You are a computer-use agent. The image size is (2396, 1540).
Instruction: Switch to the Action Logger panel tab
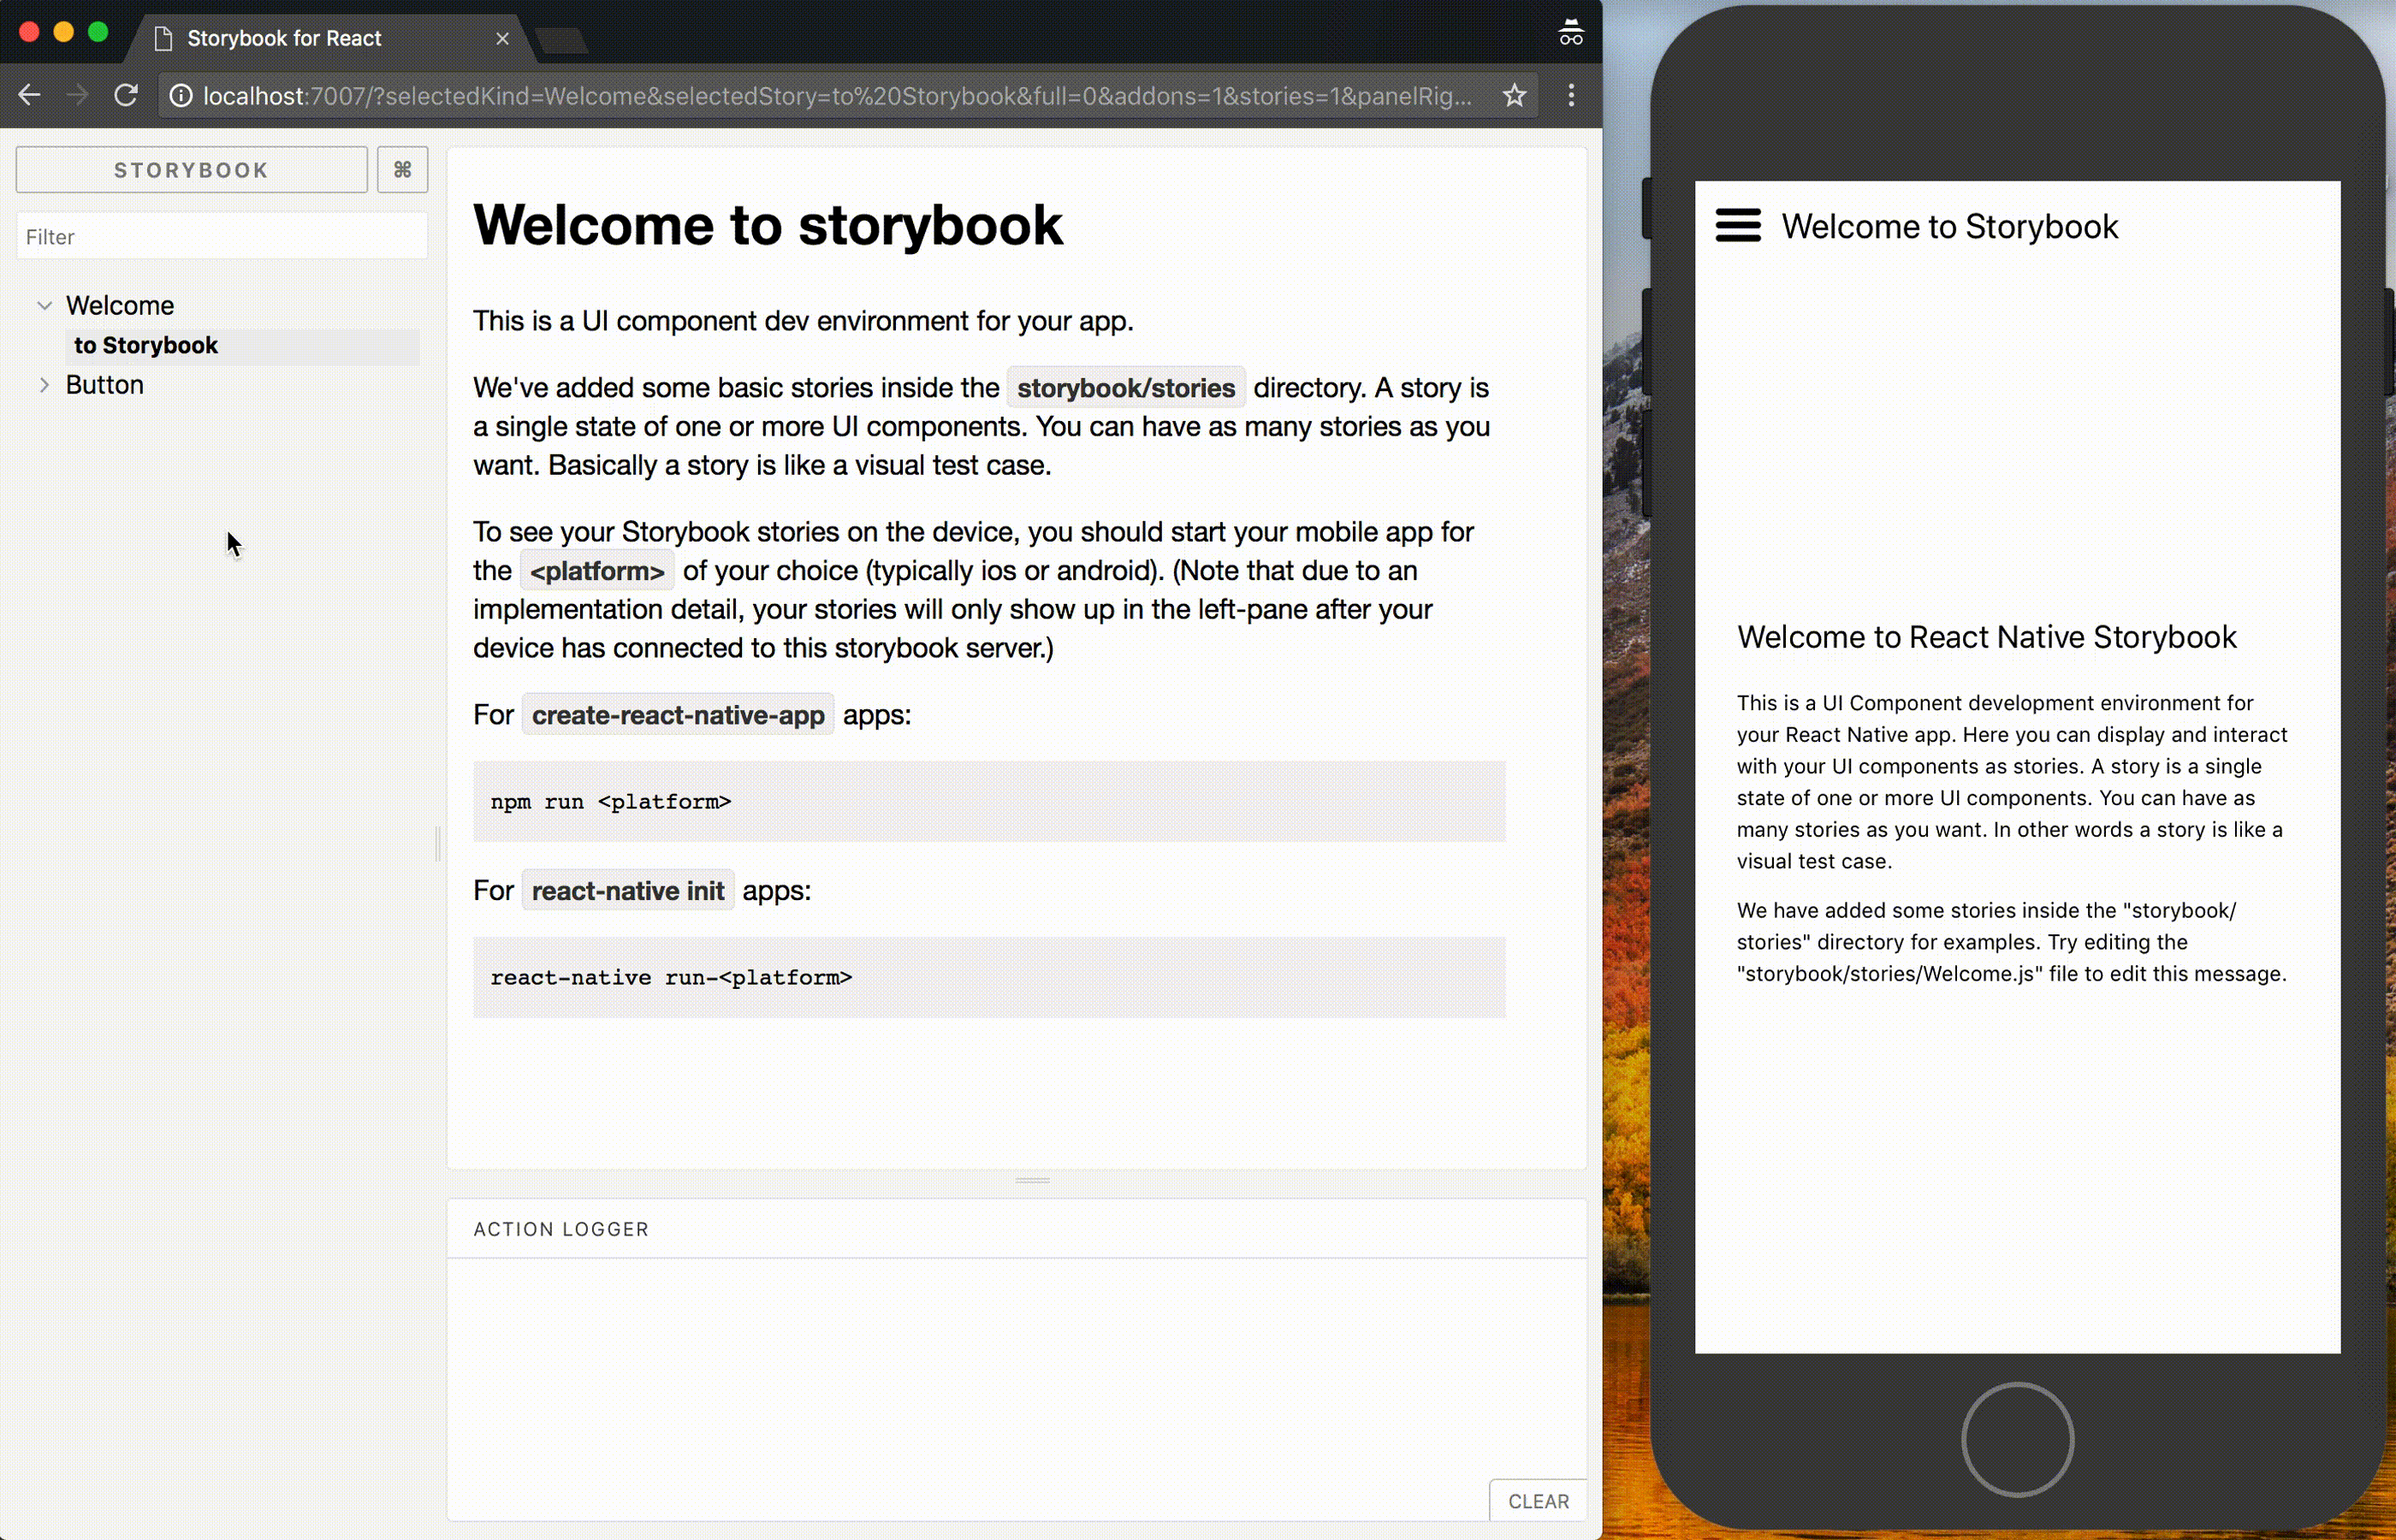coord(561,1229)
